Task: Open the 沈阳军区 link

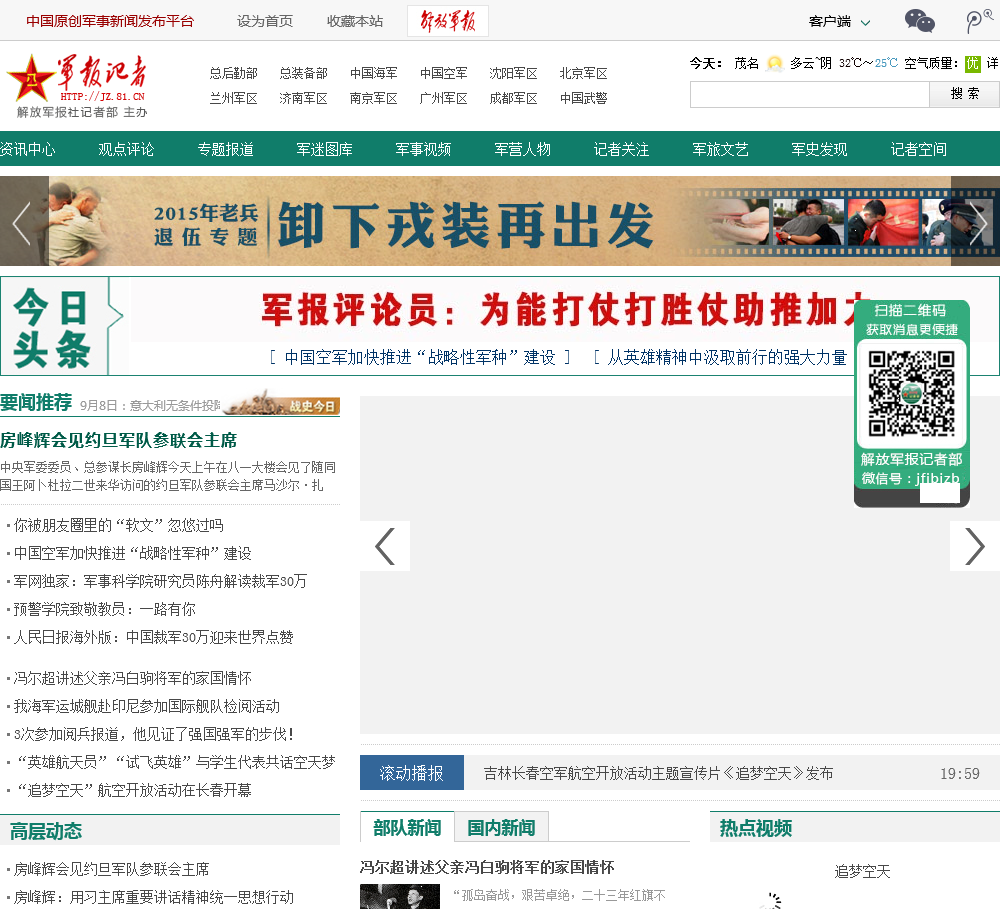Action: tap(513, 73)
